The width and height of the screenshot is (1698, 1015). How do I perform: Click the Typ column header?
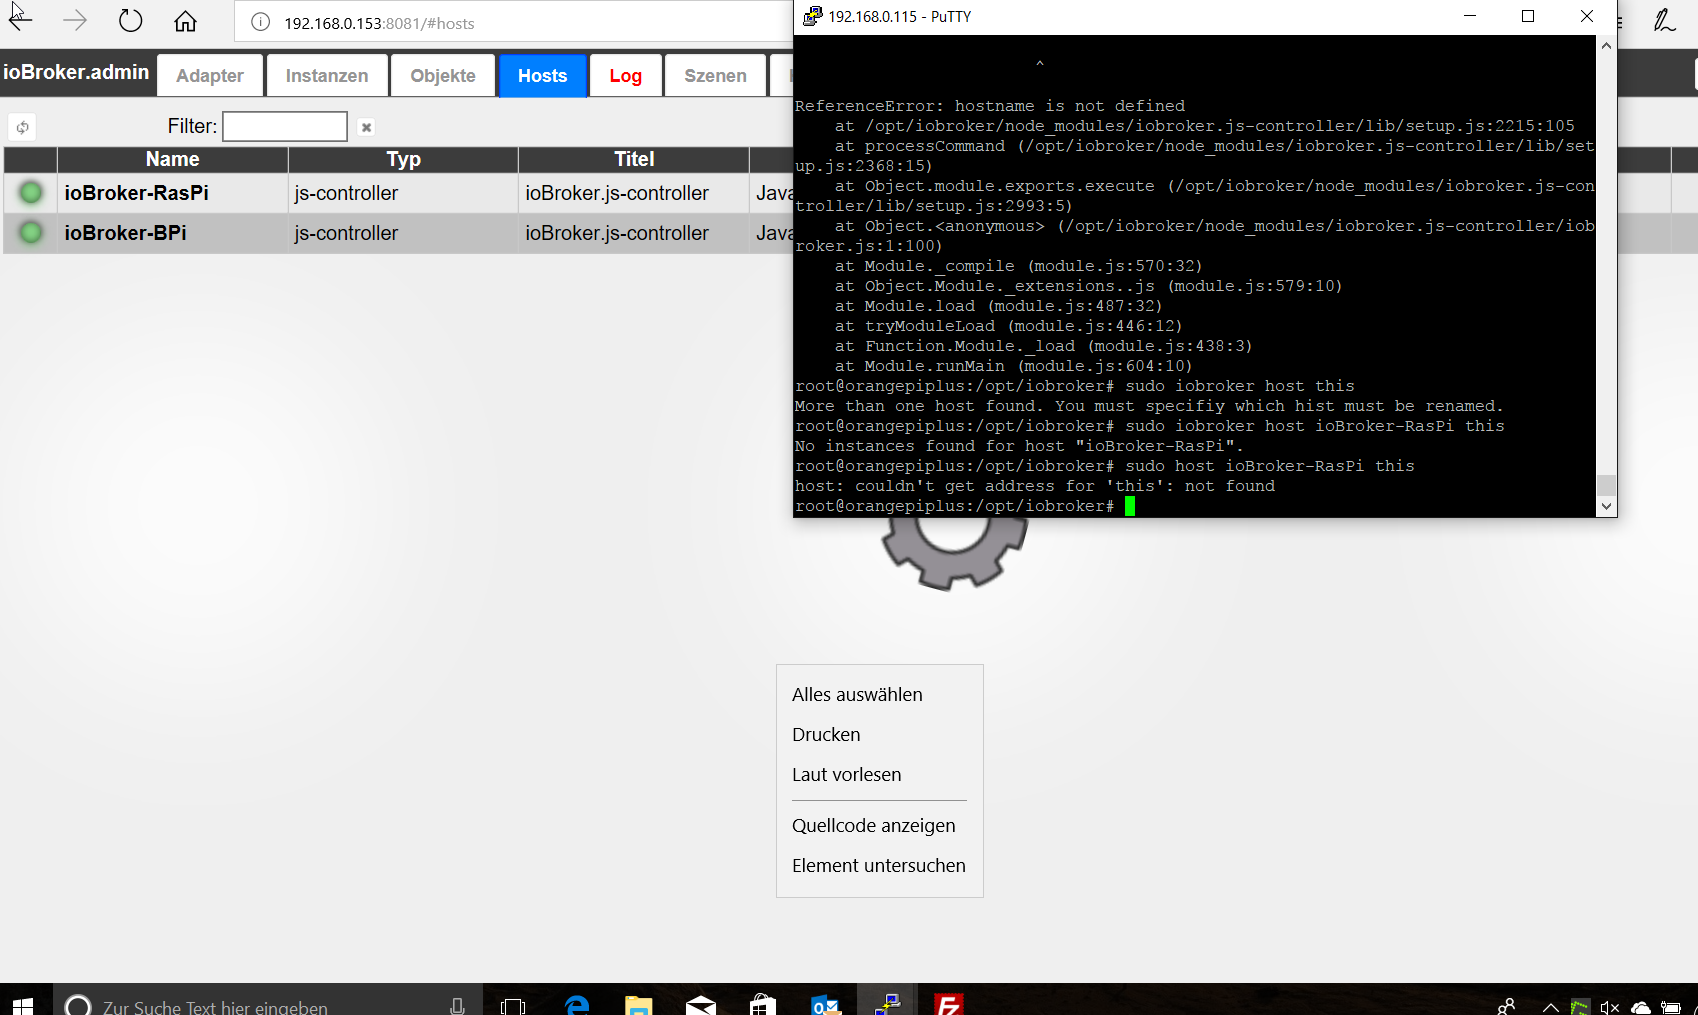pyautogui.click(x=403, y=159)
